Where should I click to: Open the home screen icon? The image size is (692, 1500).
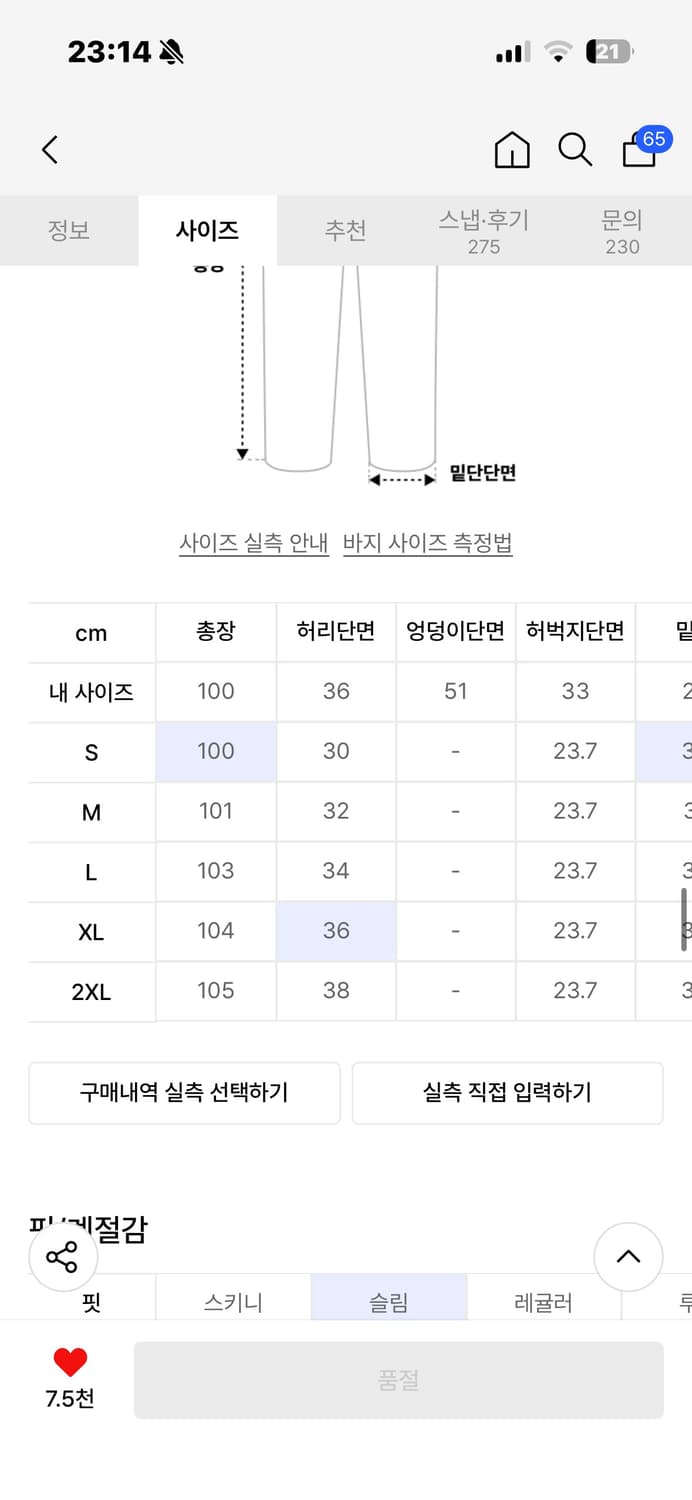pos(511,149)
